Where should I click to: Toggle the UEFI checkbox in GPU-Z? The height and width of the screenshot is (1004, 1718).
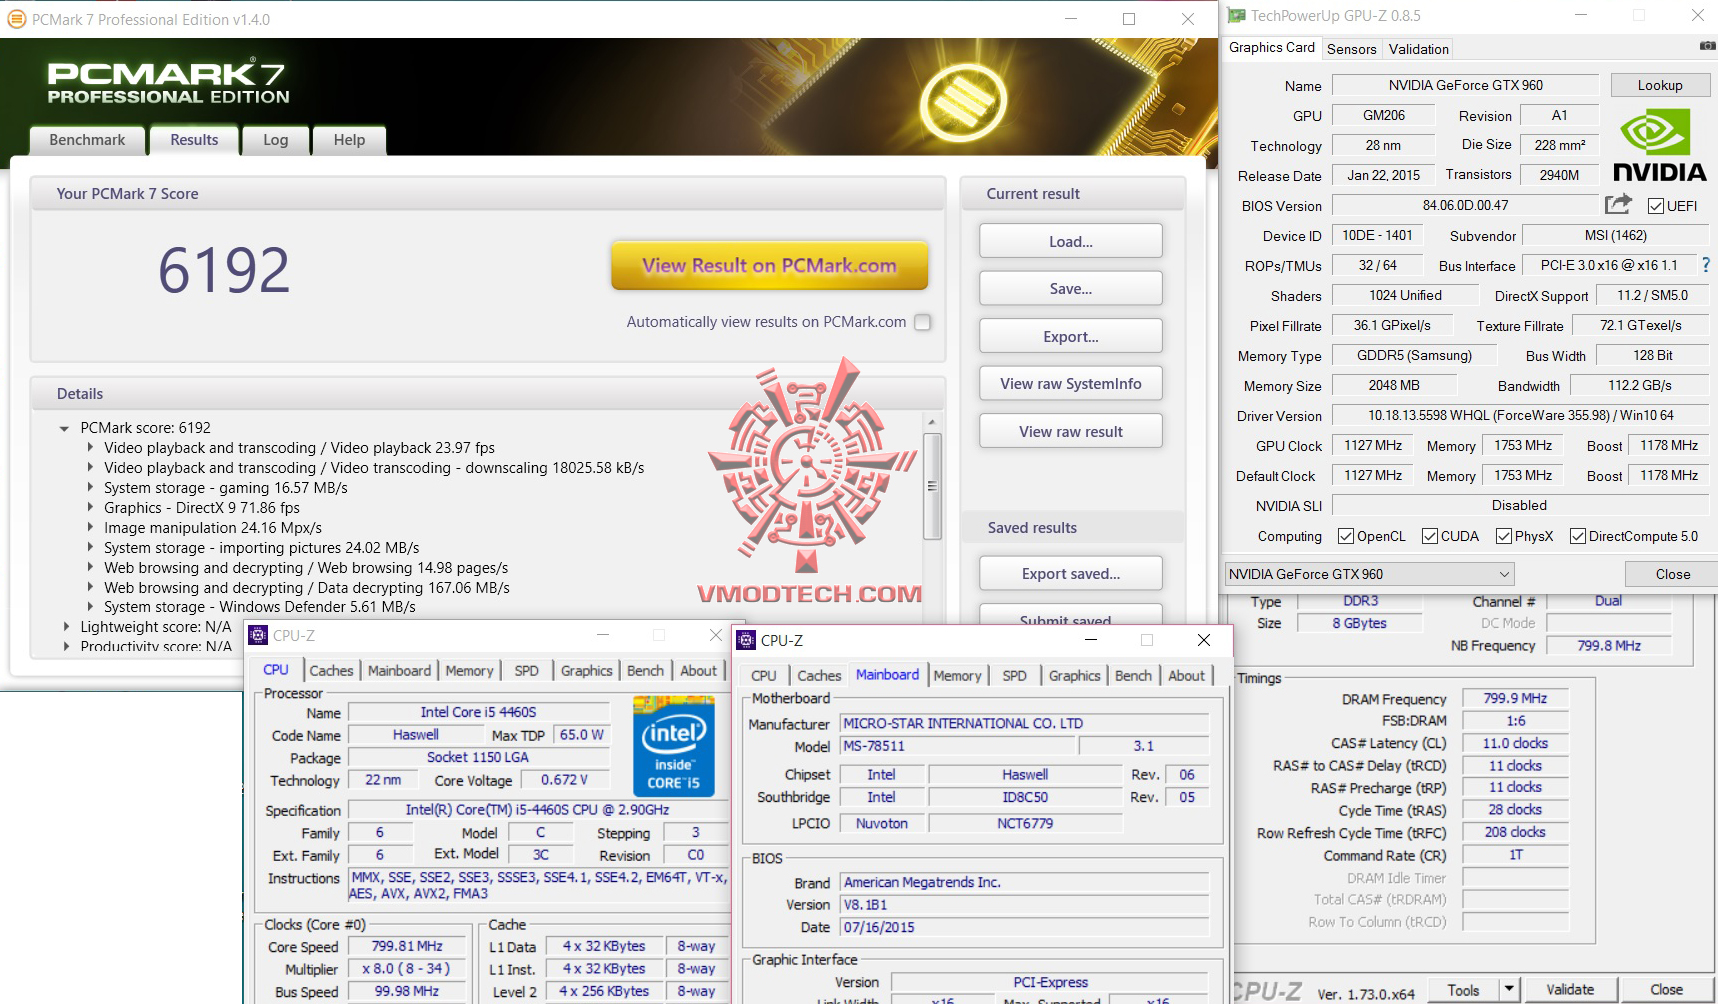pos(1656,206)
